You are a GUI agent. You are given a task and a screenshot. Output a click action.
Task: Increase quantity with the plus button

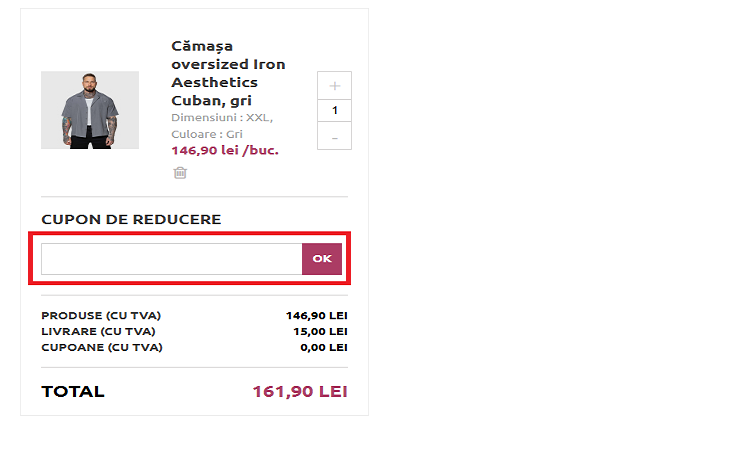coord(334,86)
